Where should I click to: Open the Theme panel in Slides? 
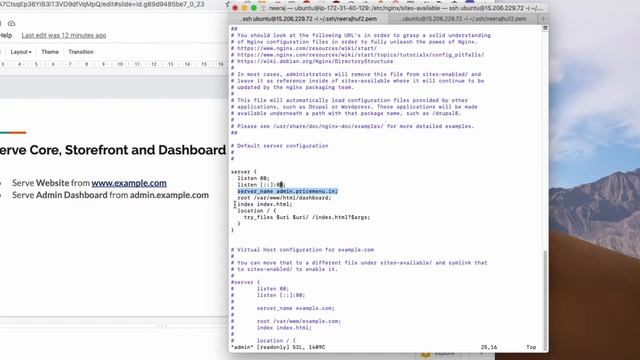(x=50, y=52)
